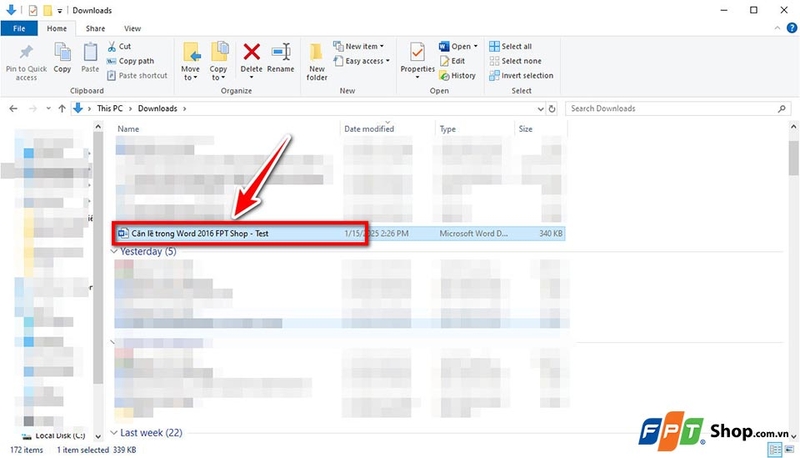Open recent locations dropdown arrow
Viewport: 800px width, 458px height.
pos(48,109)
